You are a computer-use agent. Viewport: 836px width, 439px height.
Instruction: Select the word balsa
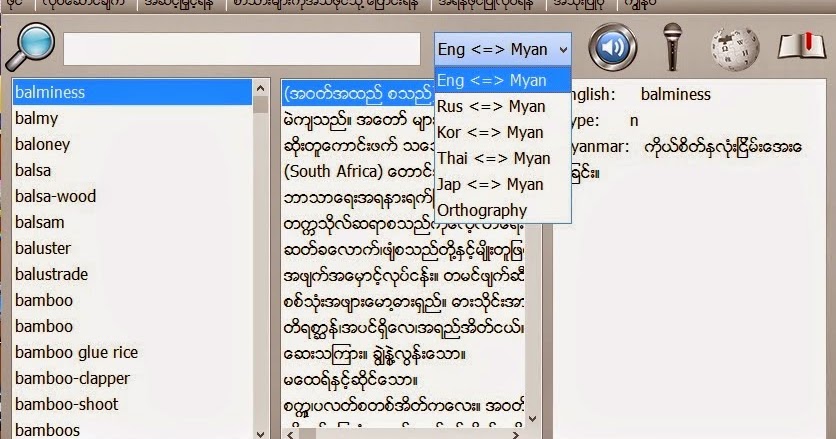click(132, 171)
